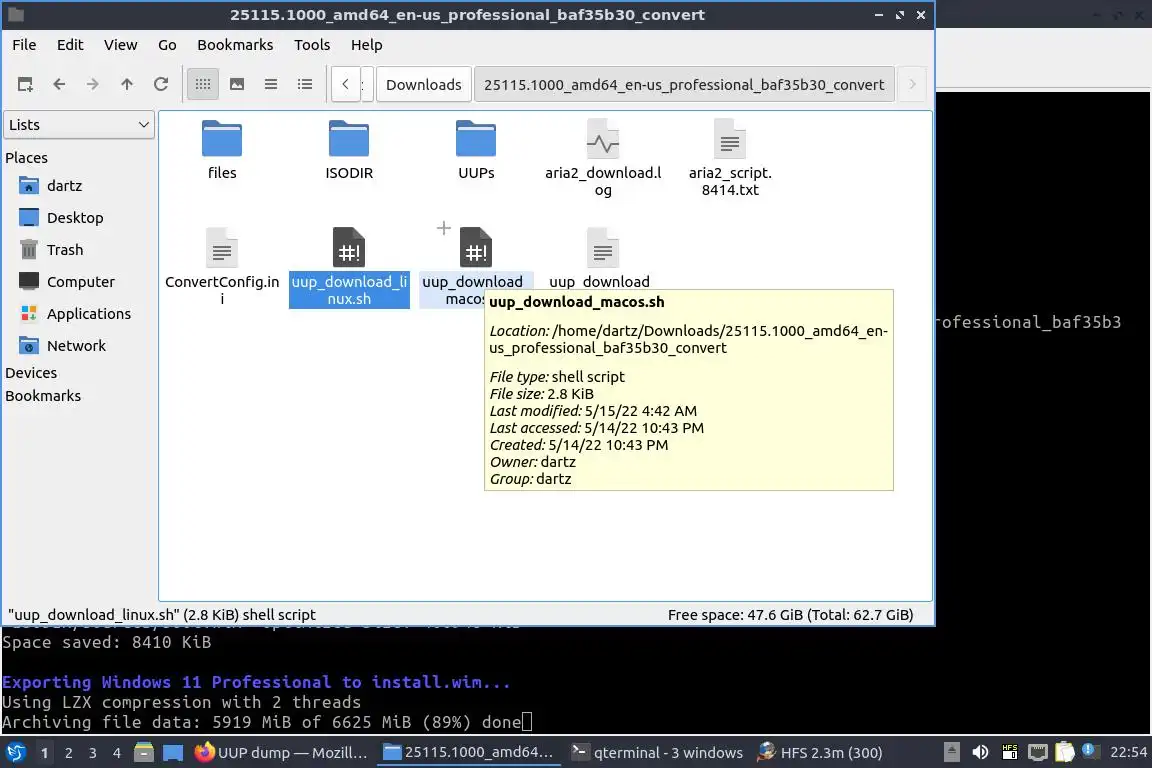This screenshot has width=1152, height=768.
Task: Switch to compact list view mode
Action: [270, 85]
